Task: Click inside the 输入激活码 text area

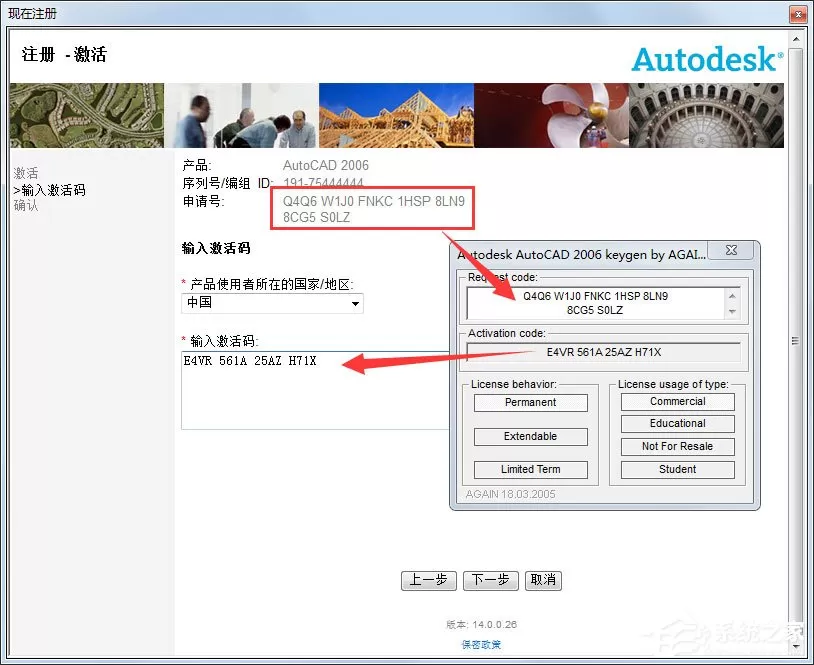Action: click(x=315, y=390)
